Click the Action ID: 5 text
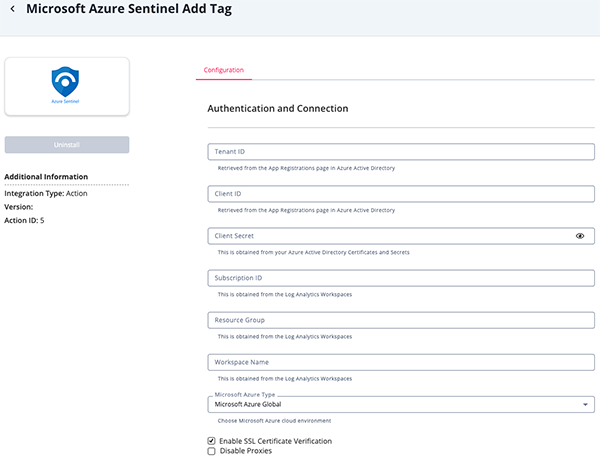 [x=24, y=220]
